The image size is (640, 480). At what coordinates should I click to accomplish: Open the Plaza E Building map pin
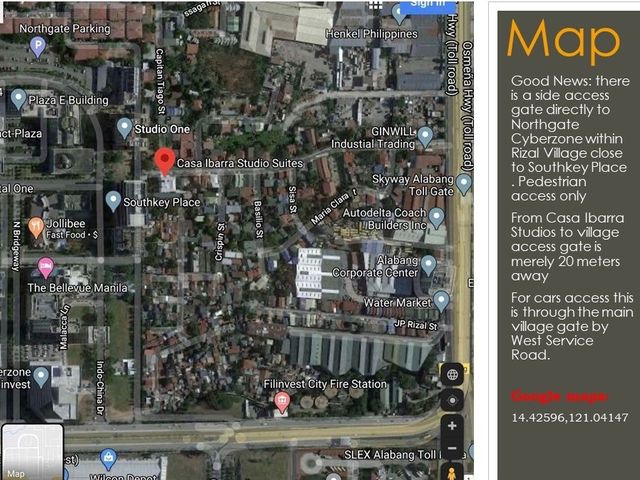click(x=18, y=99)
